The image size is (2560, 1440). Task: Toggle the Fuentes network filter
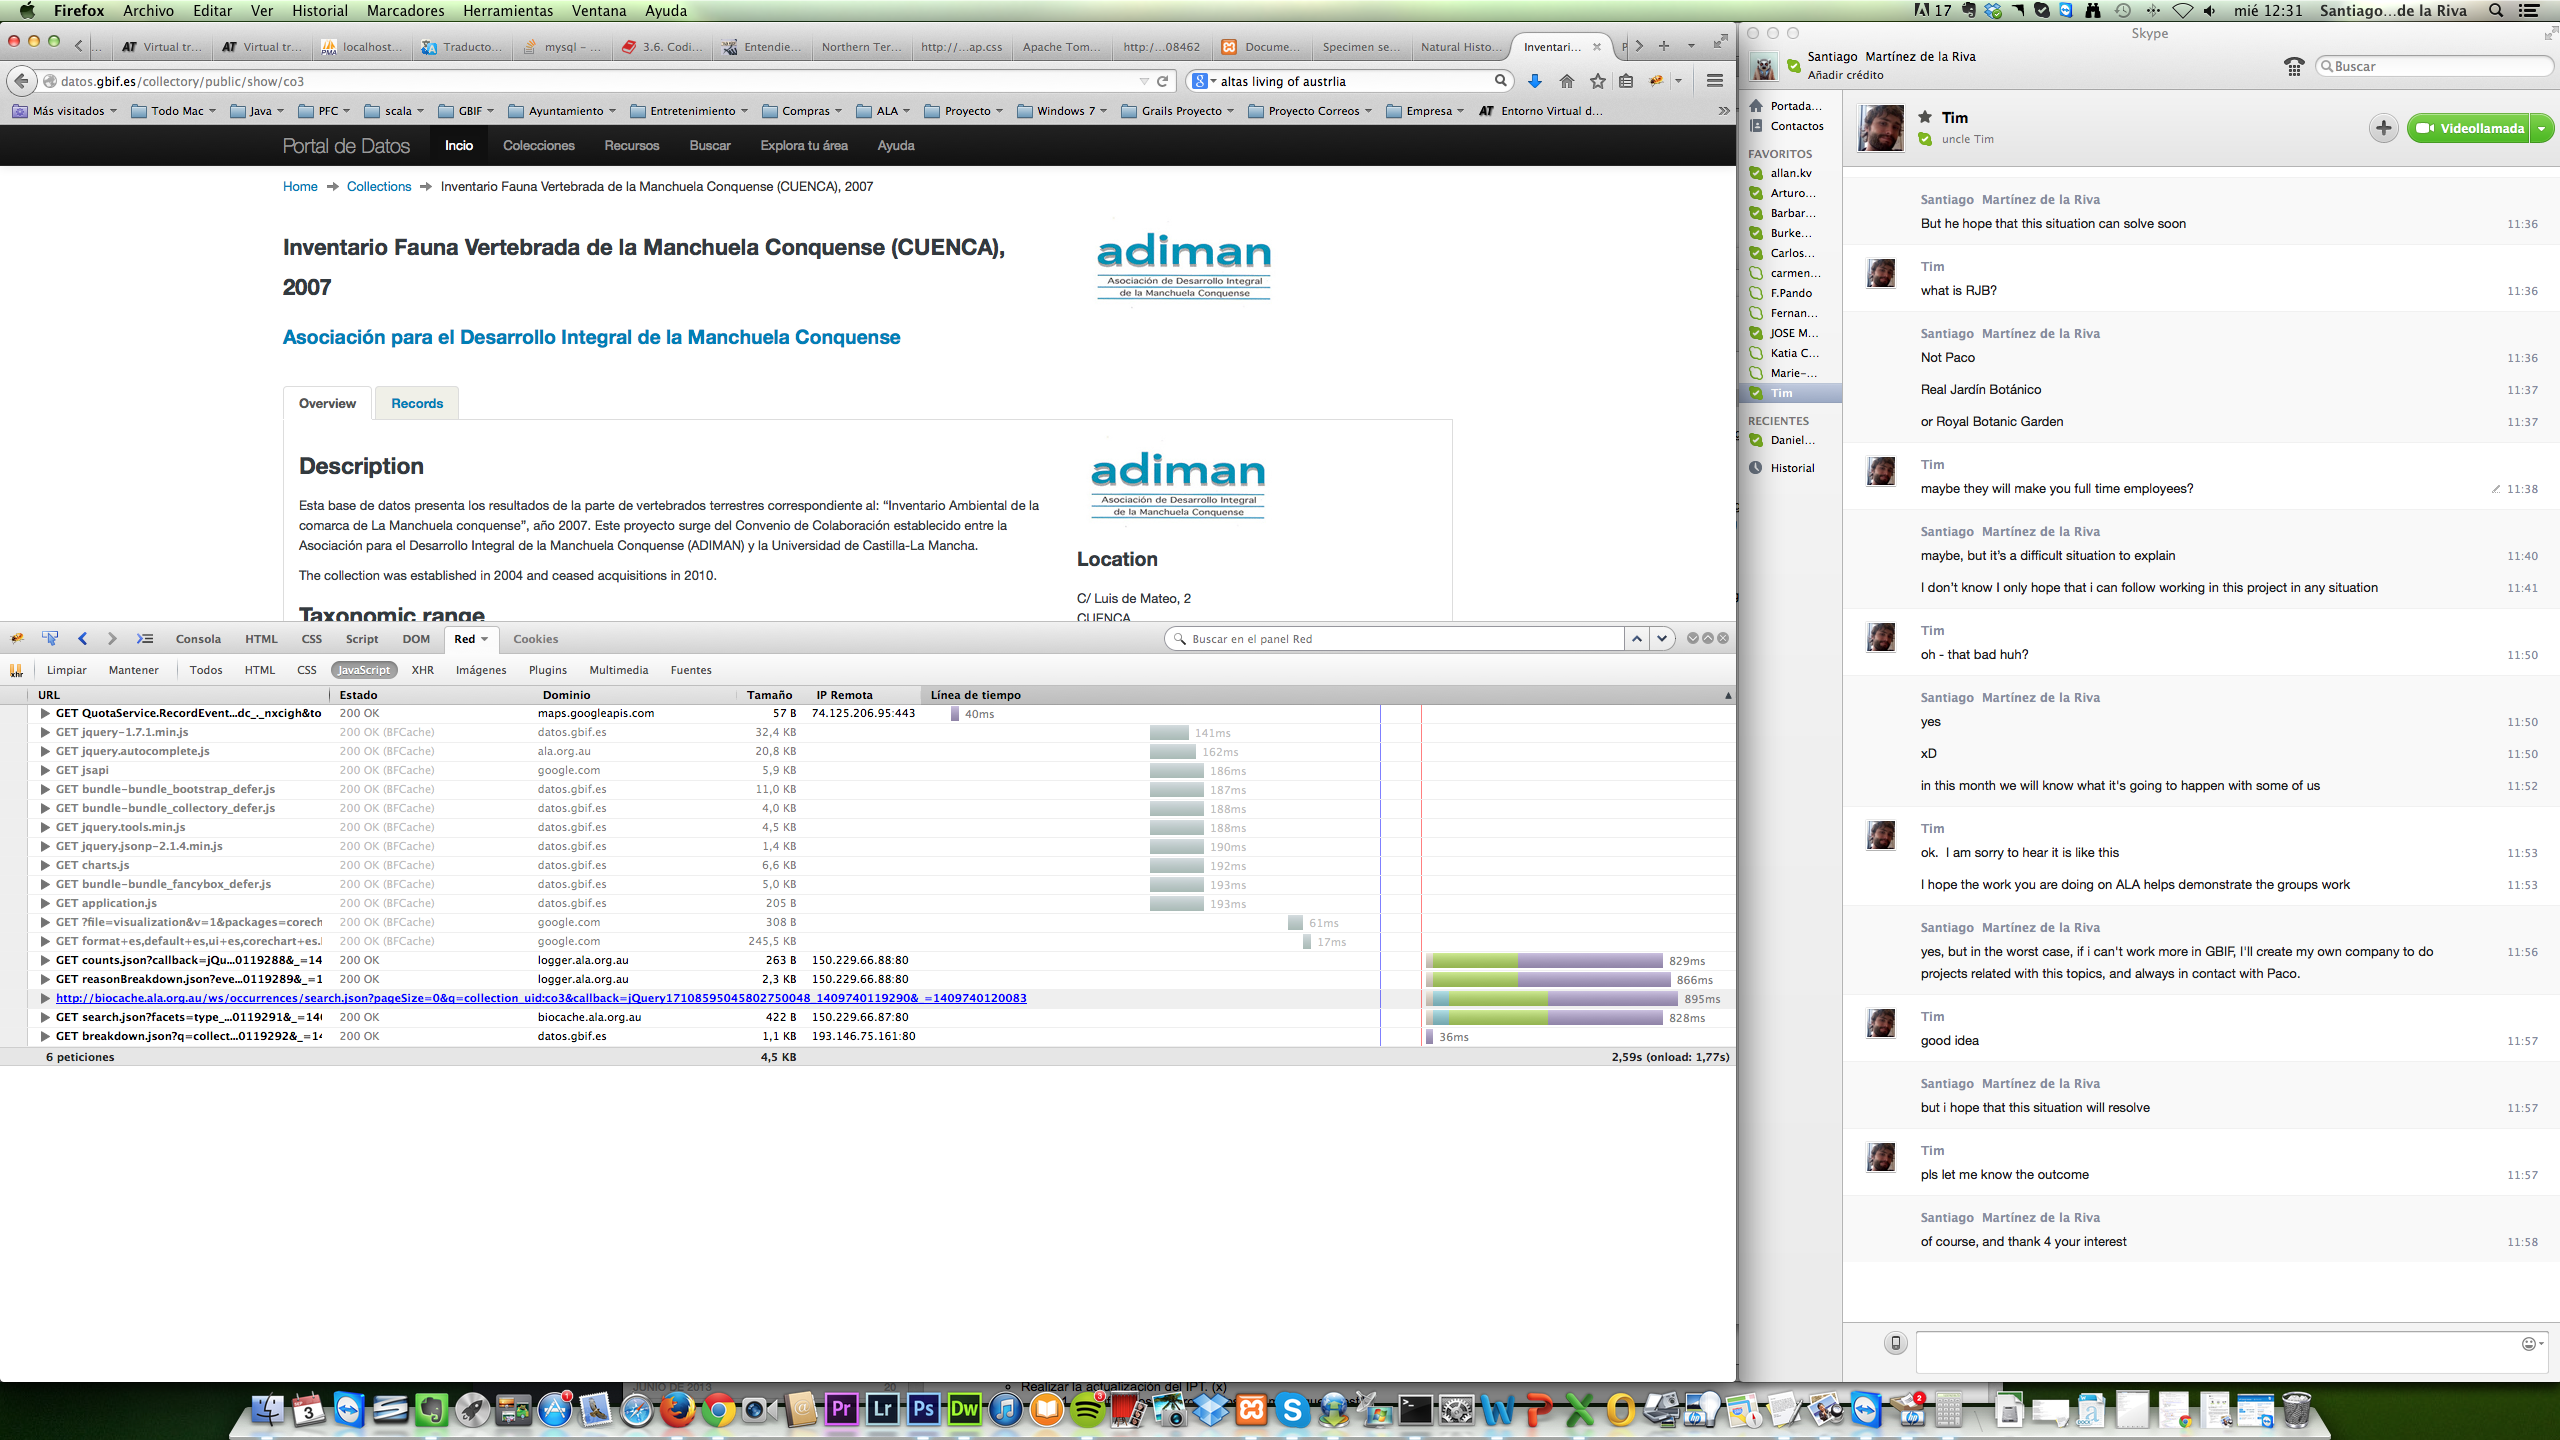pos(691,670)
